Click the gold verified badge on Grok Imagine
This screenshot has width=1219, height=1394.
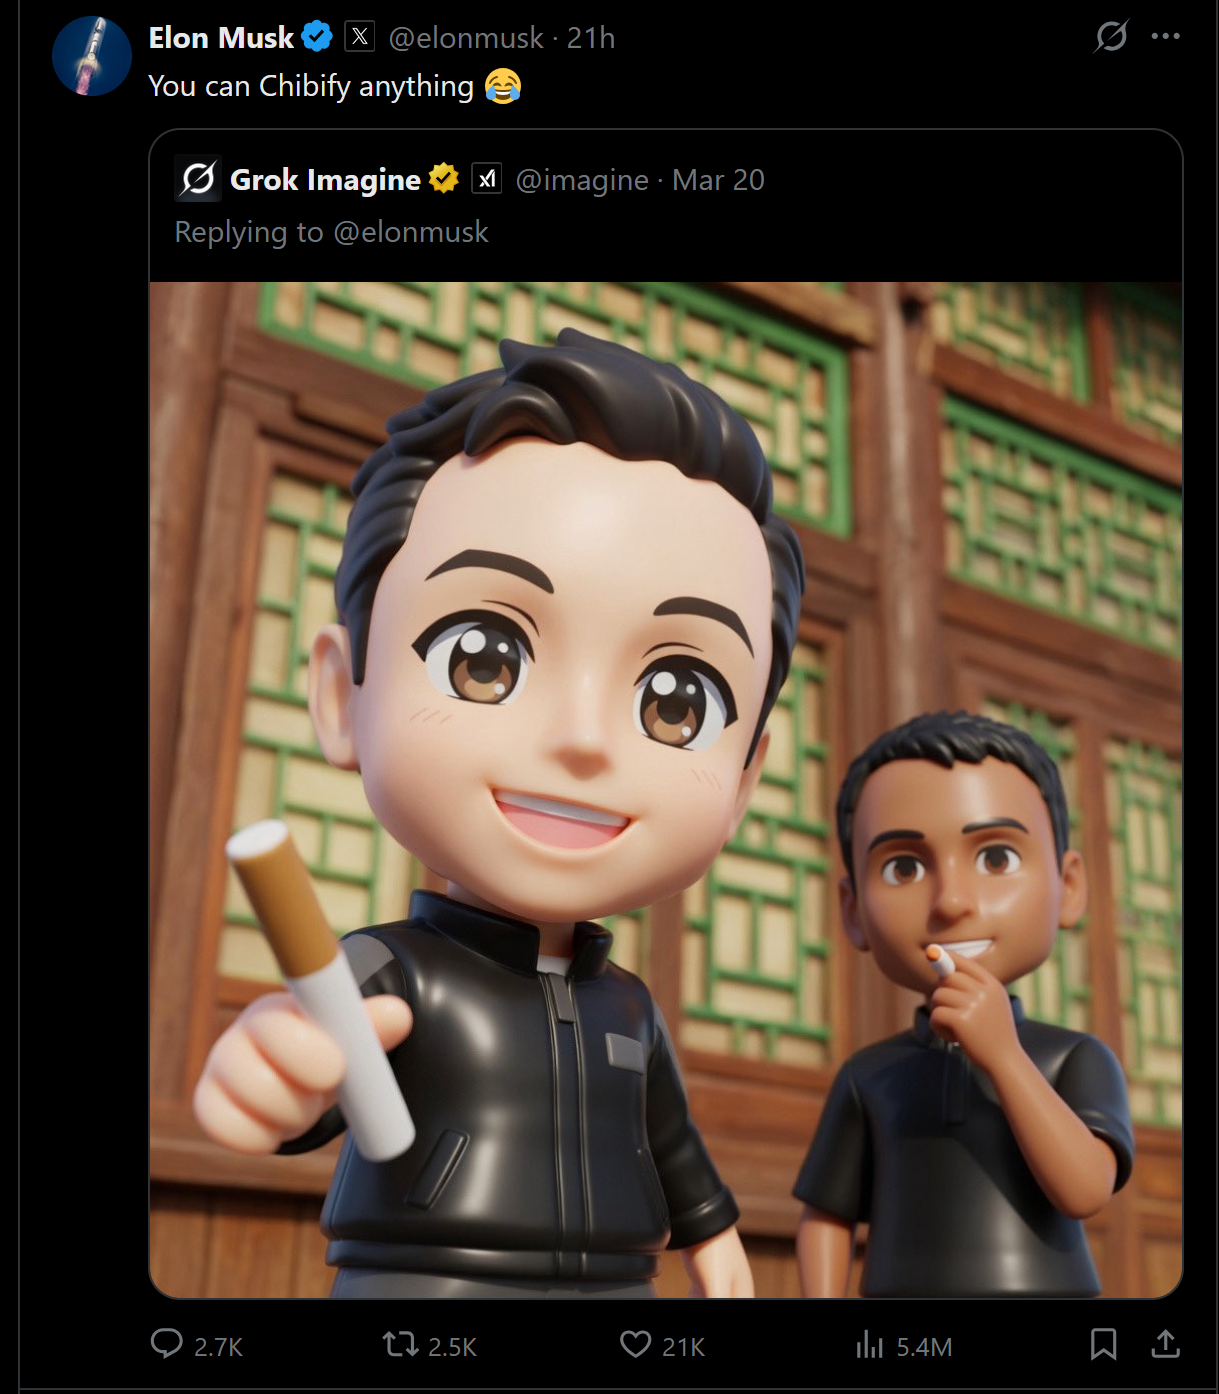point(443,178)
